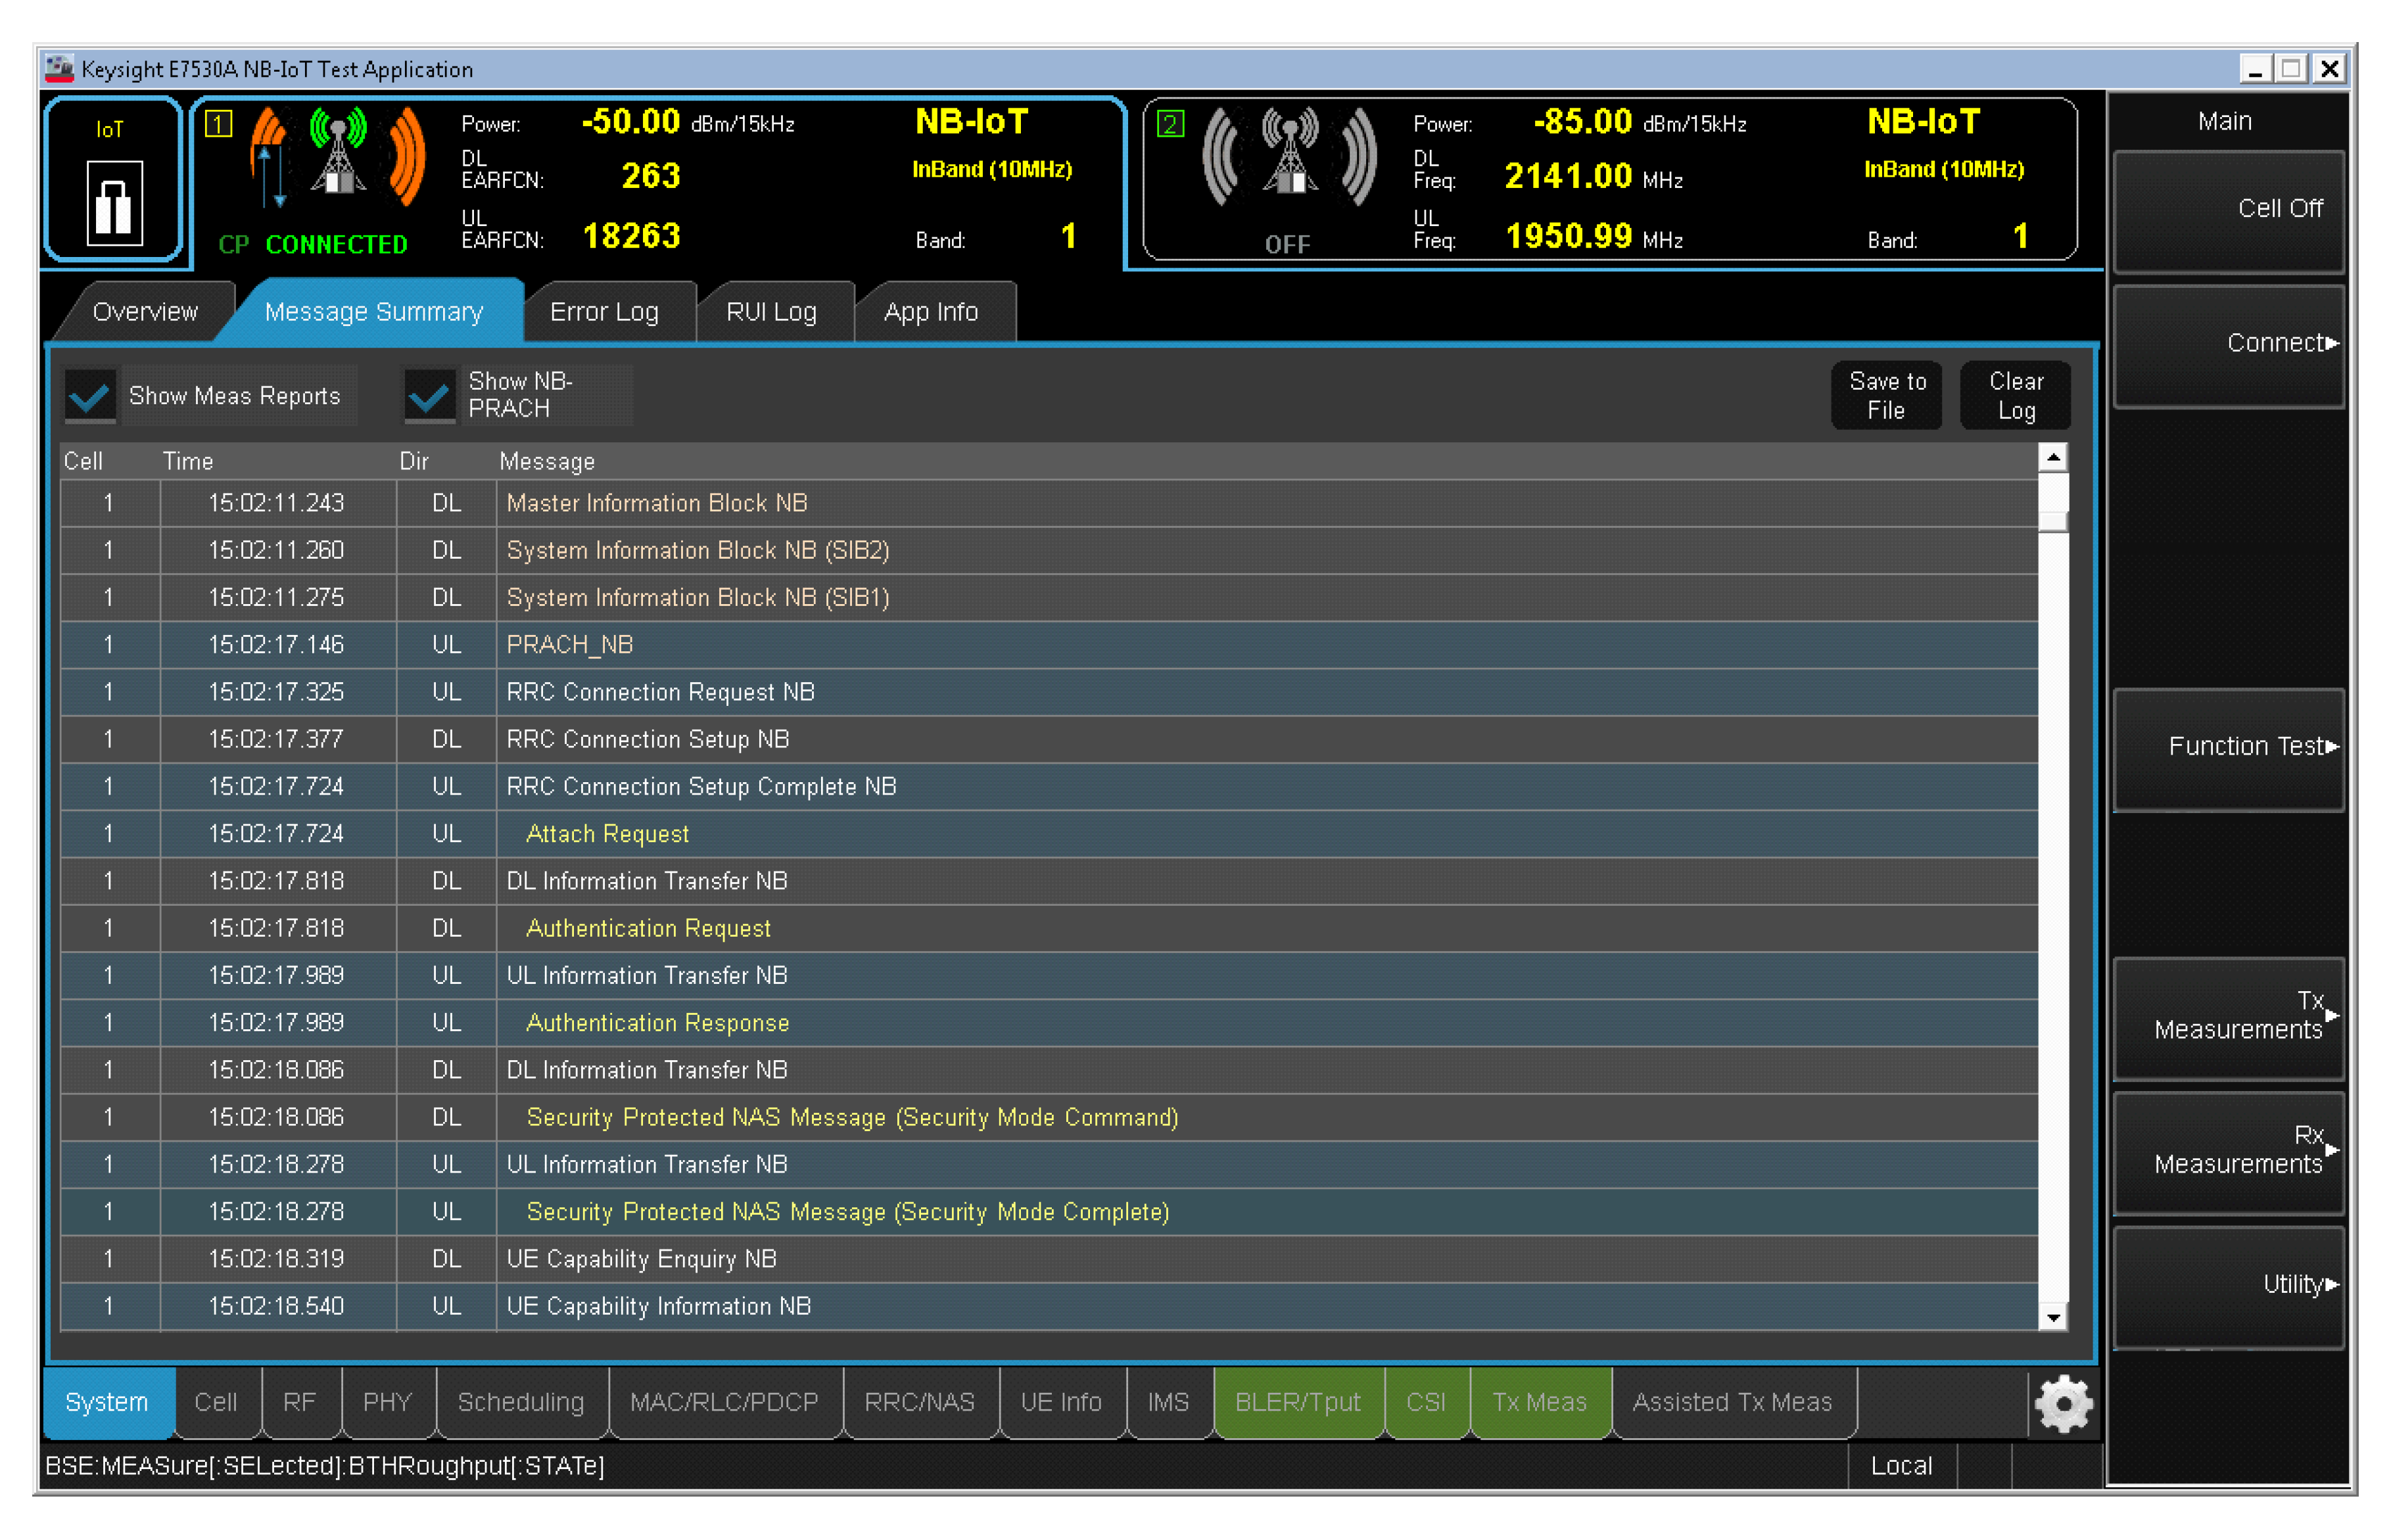Open the RRC/NAS bottom tab
This screenshot has width=2389, height=1540.
pyautogui.click(x=919, y=1402)
